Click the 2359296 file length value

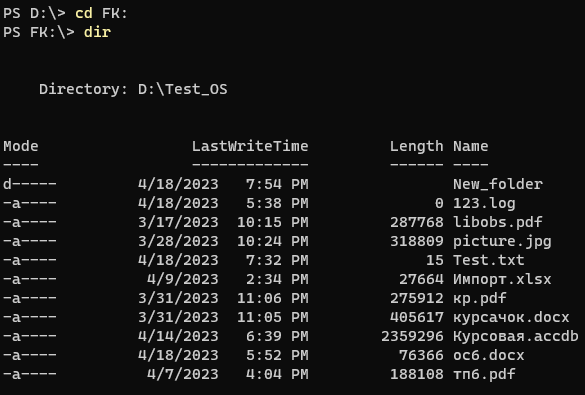point(412,336)
